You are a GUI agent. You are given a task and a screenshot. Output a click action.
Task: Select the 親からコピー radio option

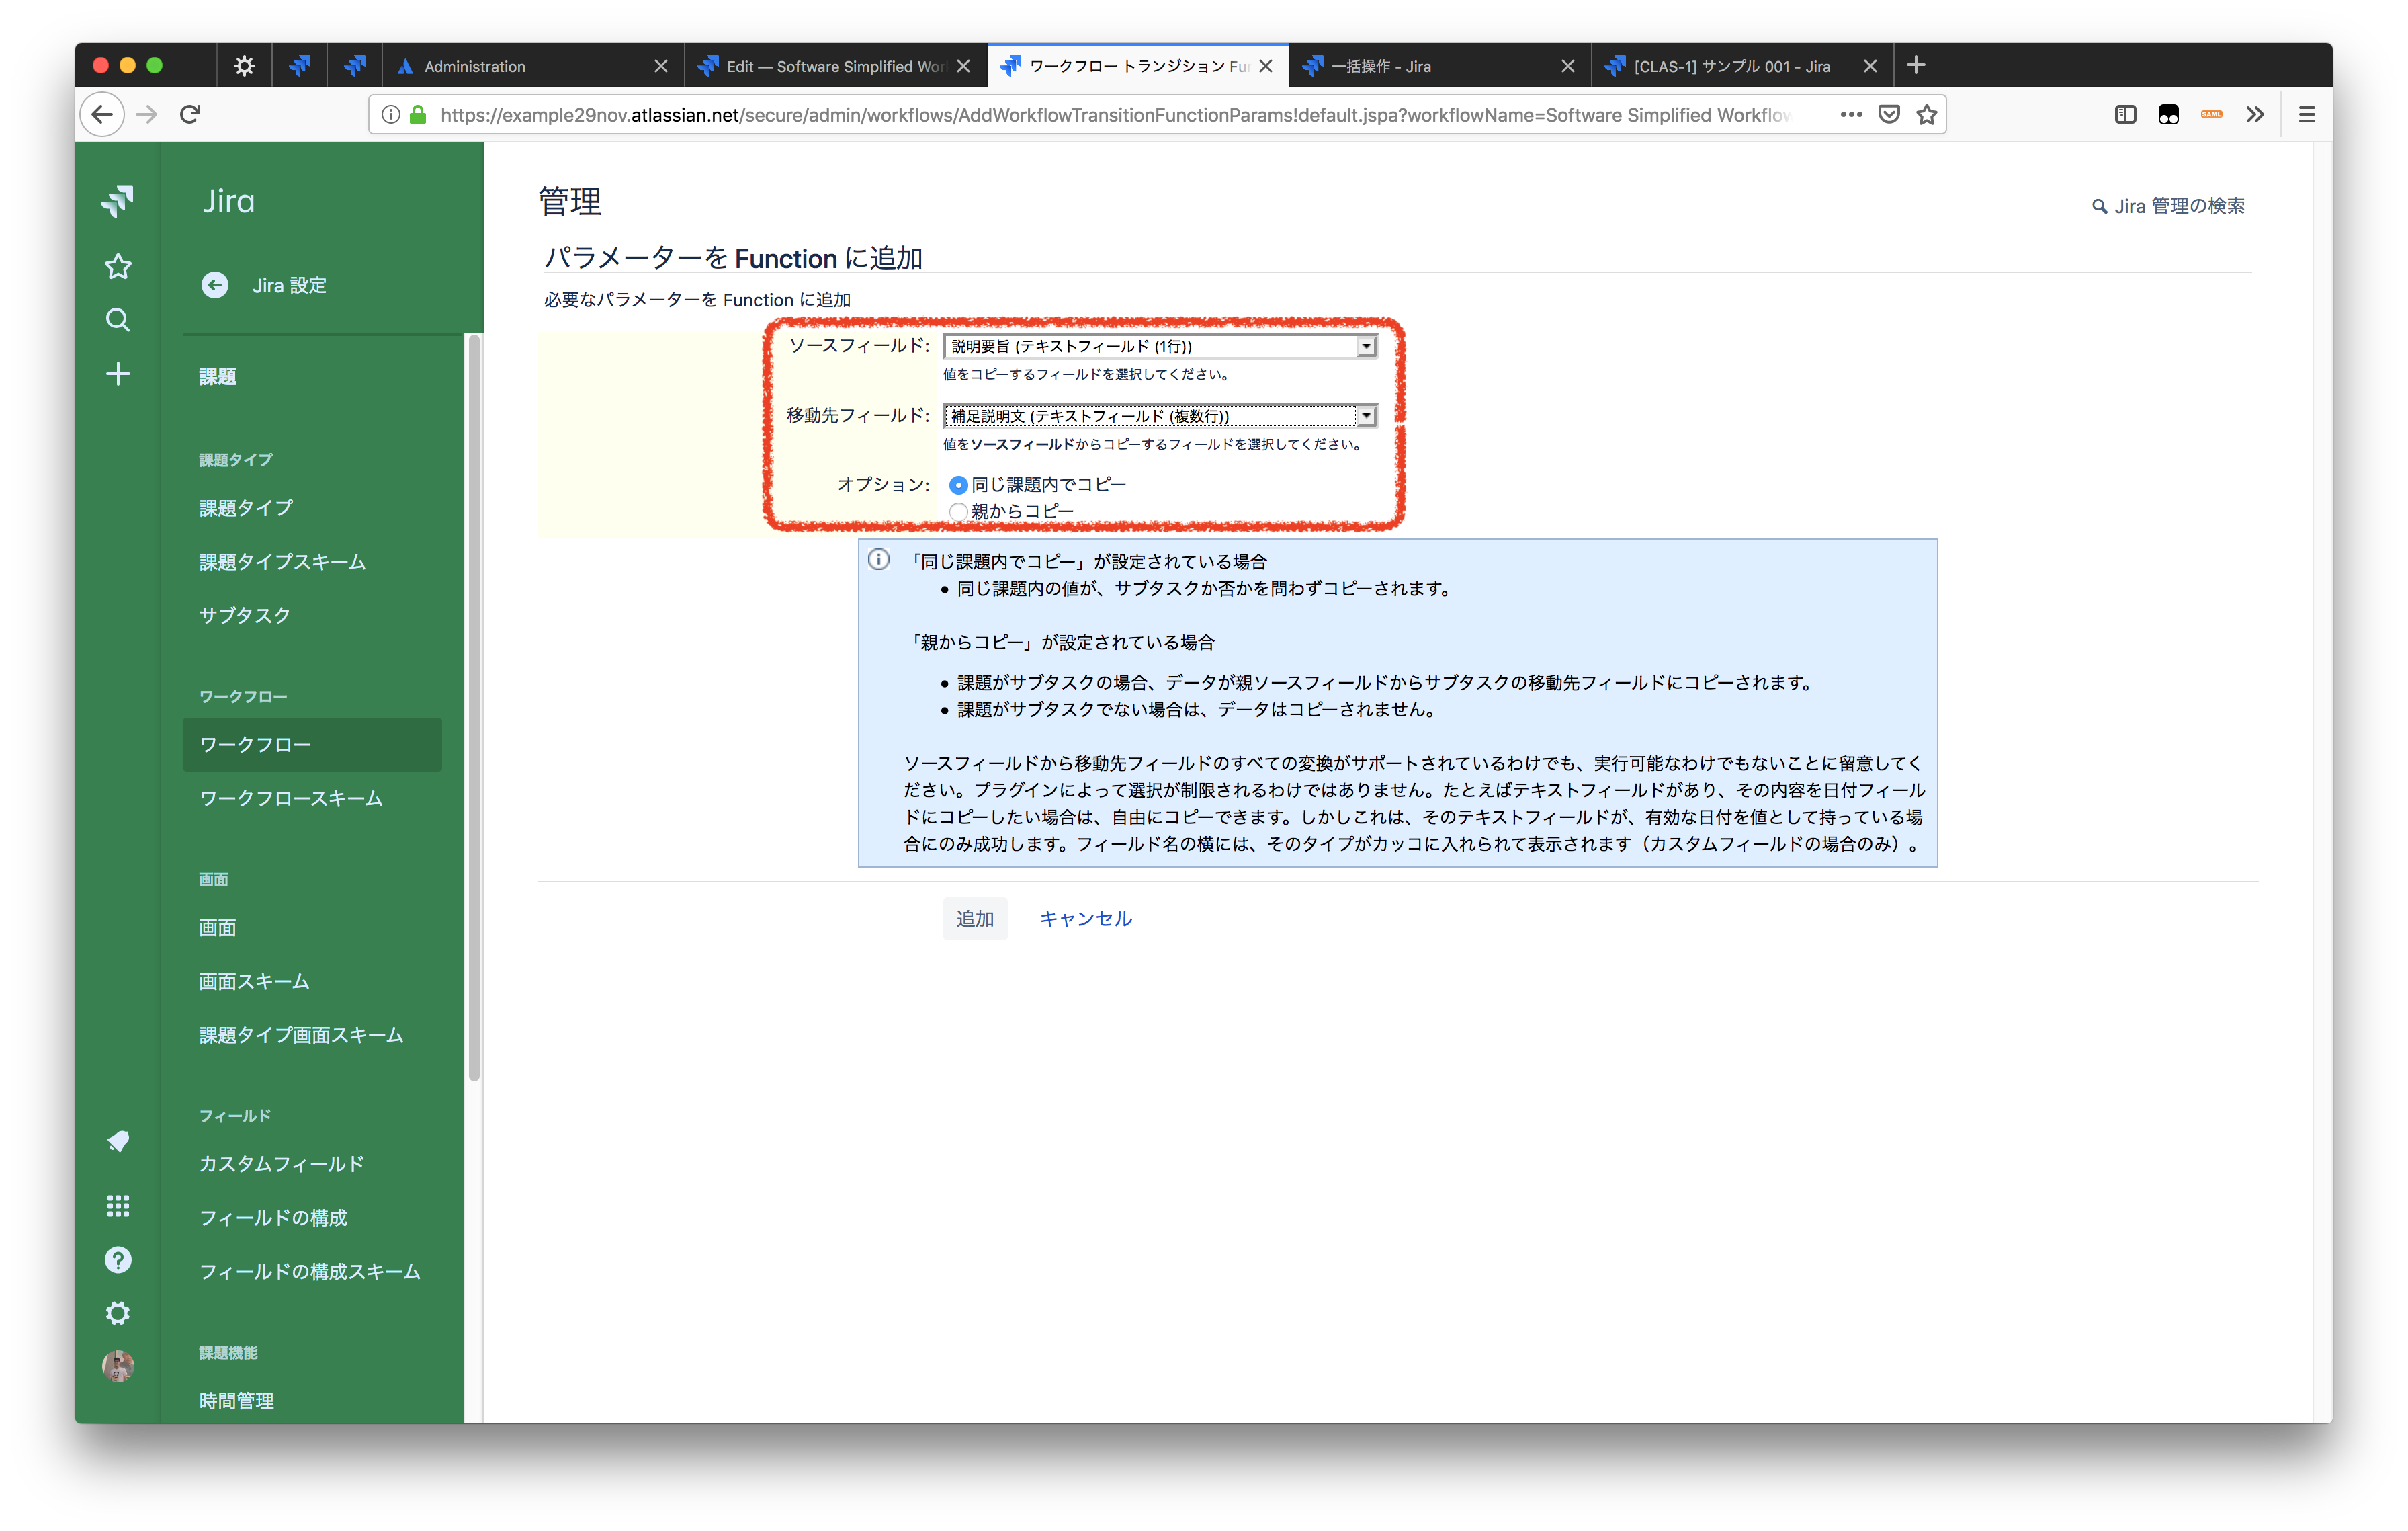pyautogui.click(x=958, y=511)
